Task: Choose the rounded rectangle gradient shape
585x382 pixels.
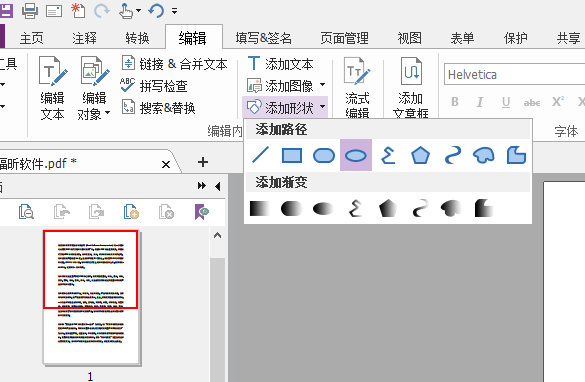Action: (291, 209)
